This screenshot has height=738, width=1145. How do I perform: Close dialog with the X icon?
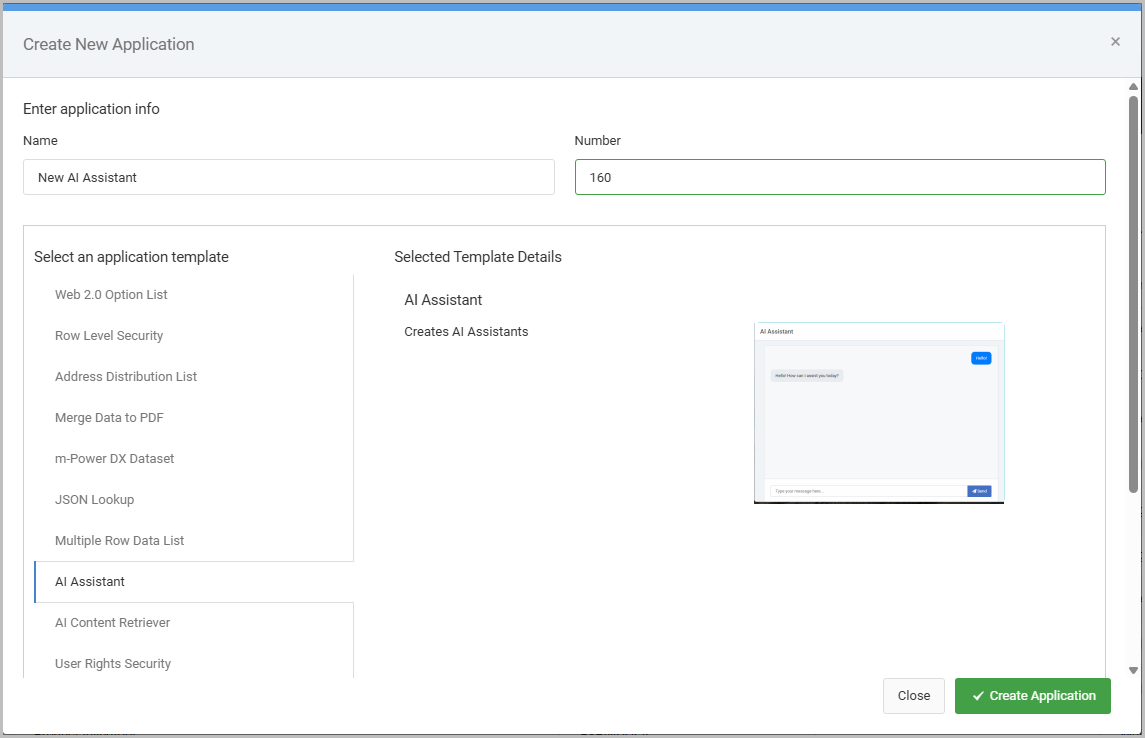pyautogui.click(x=1115, y=42)
